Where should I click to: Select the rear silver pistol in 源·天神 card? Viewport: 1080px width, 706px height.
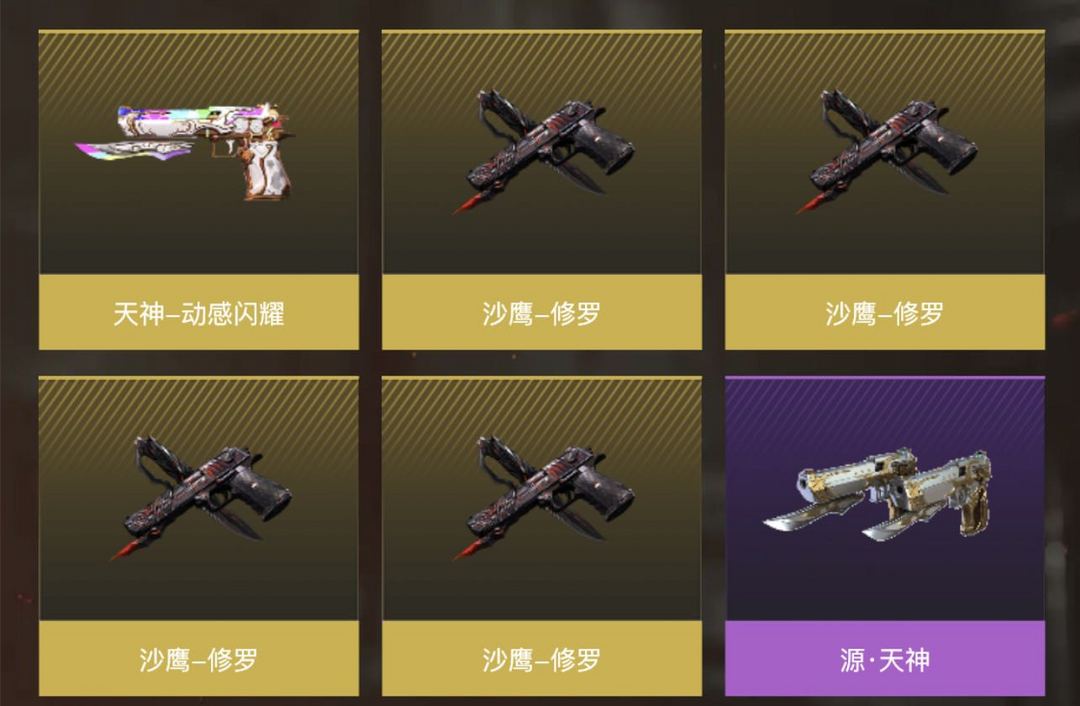837,488
